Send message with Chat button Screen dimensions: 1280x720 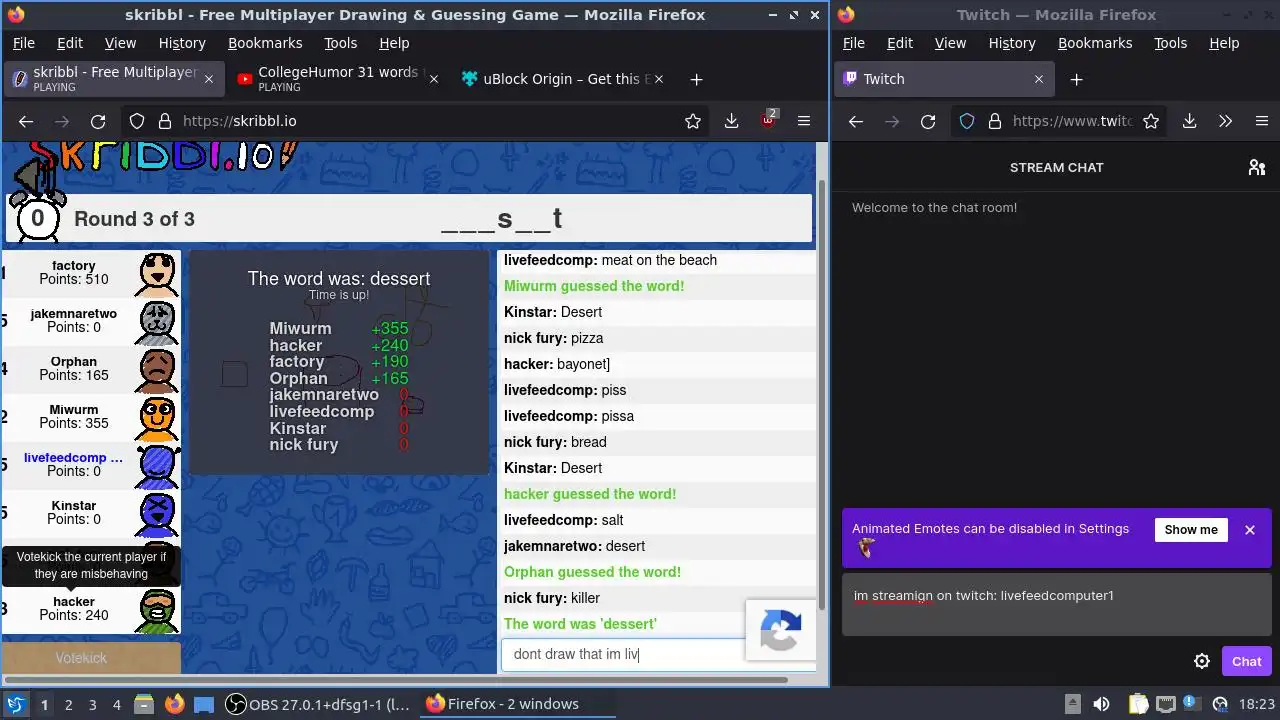(1247, 661)
